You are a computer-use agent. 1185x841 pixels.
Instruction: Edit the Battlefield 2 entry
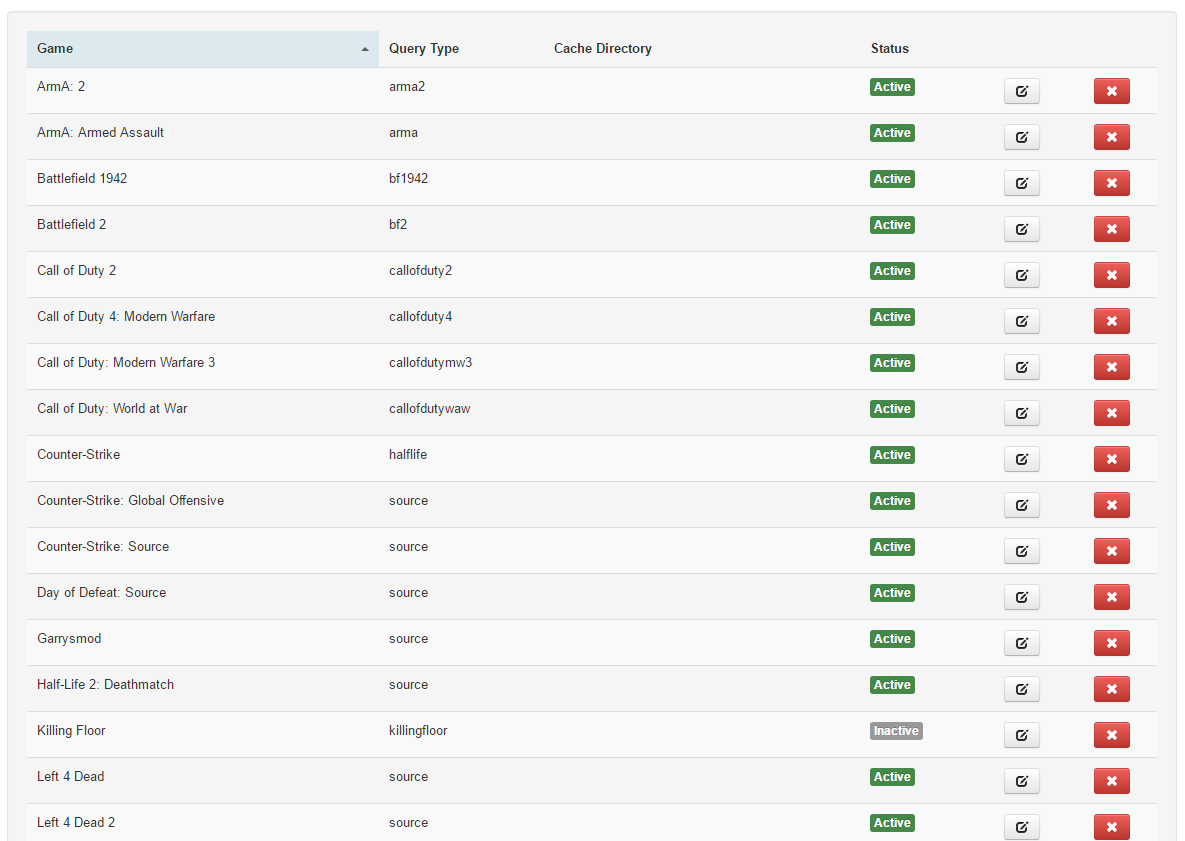(x=1022, y=230)
